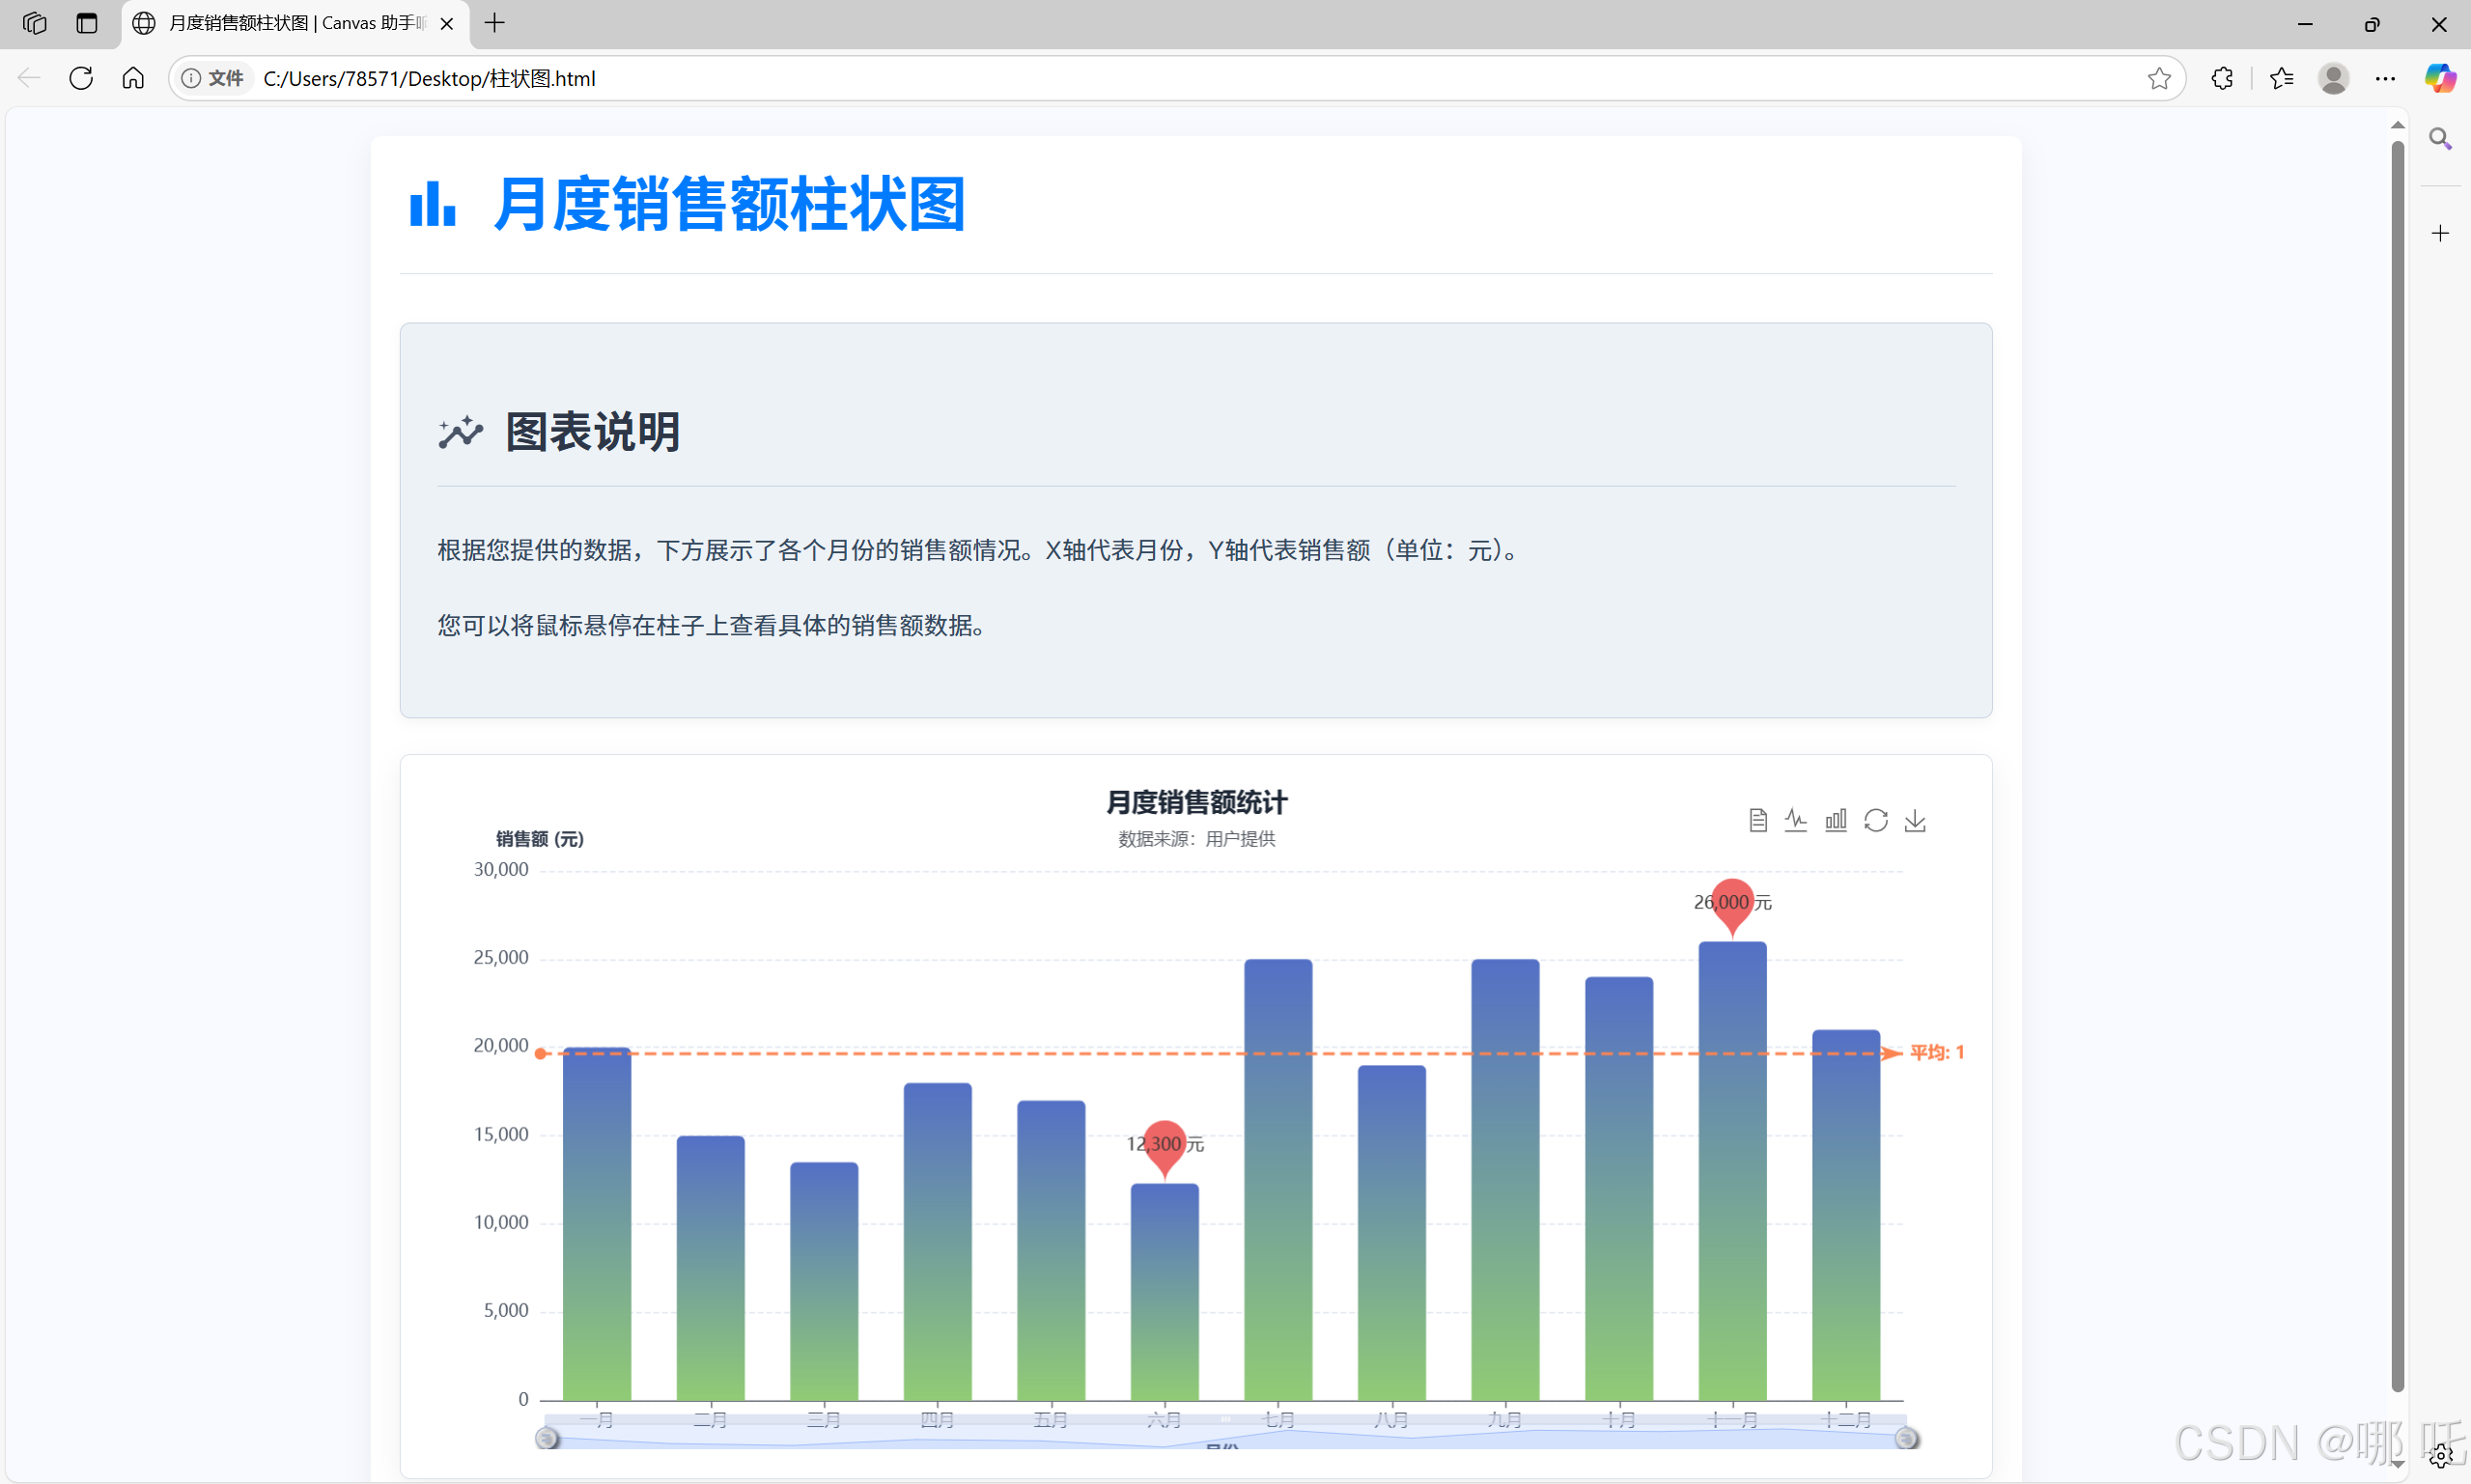Open the browser home page

click(133, 78)
